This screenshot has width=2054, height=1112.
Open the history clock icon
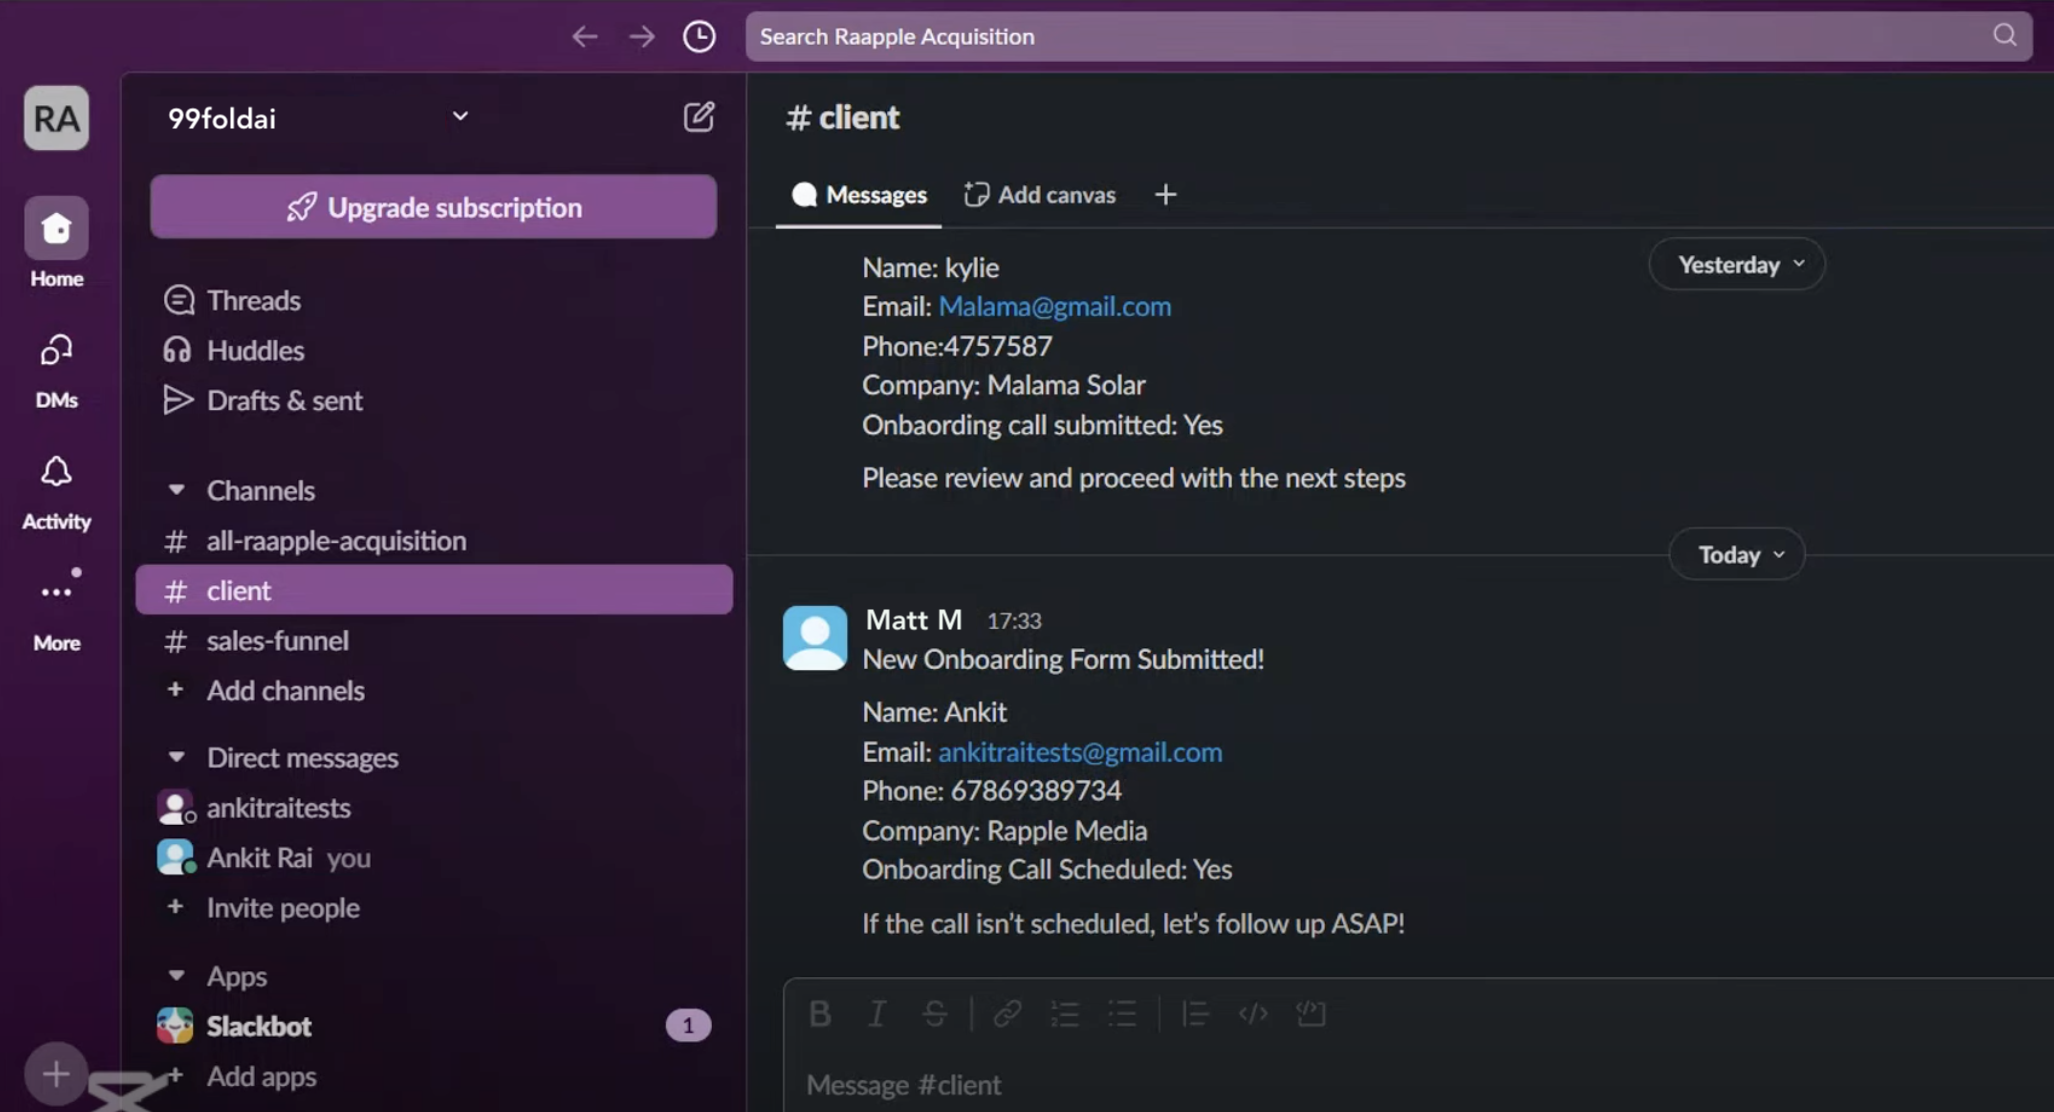coord(699,37)
